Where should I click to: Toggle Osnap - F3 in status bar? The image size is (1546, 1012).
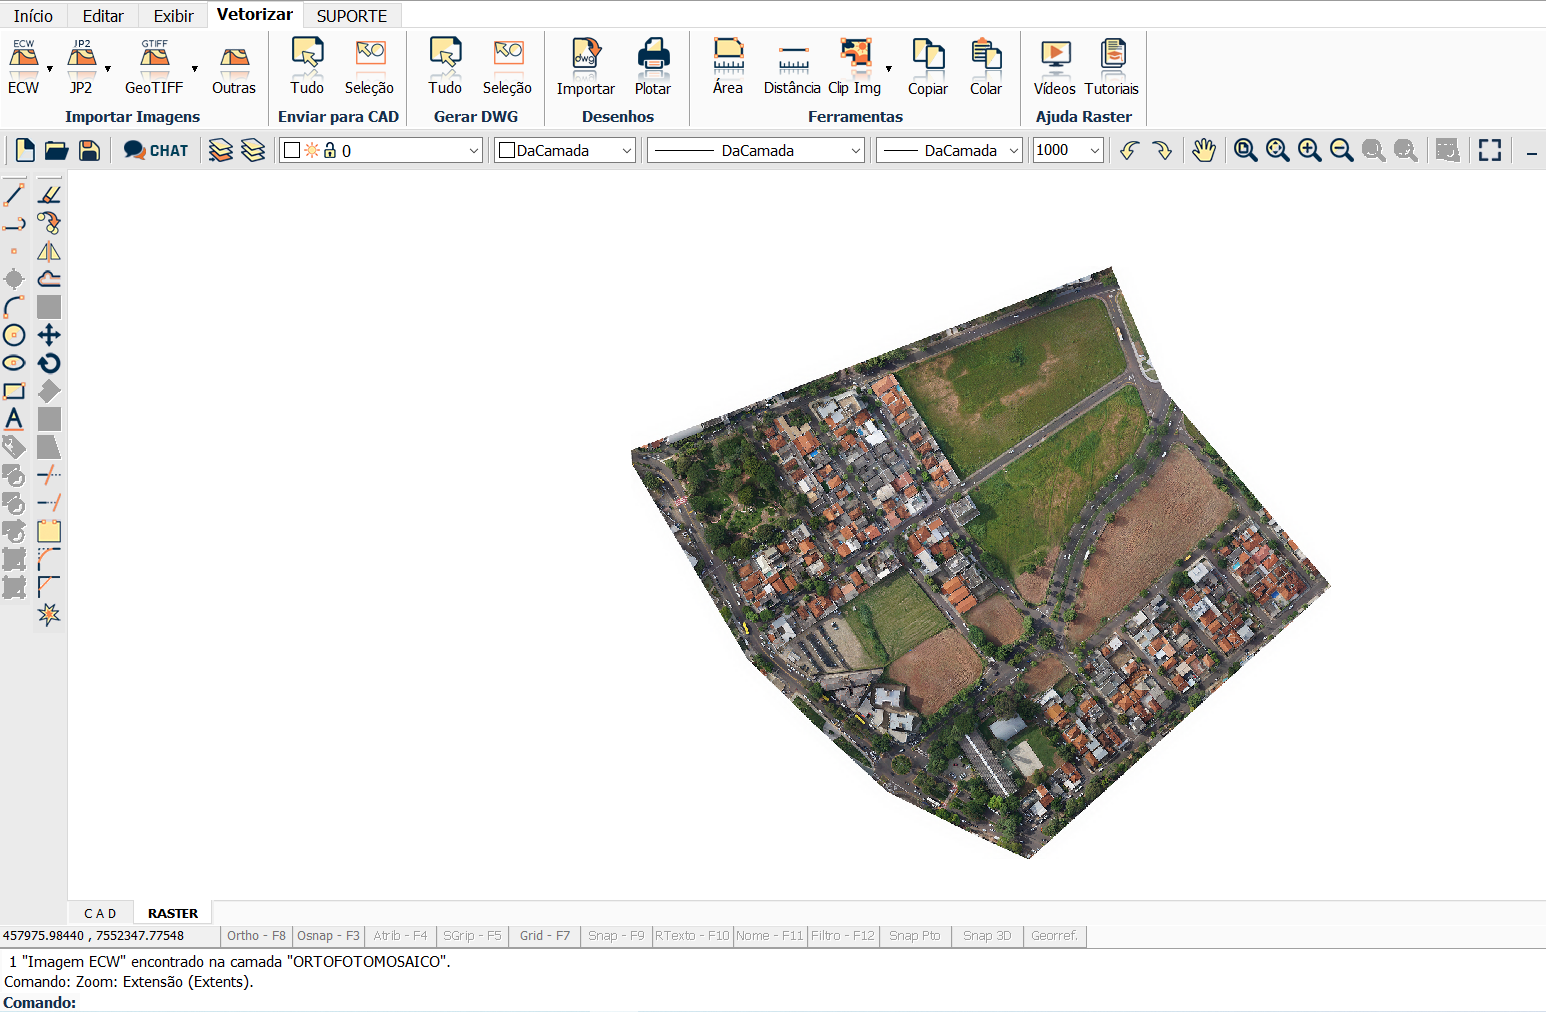pyautogui.click(x=328, y=936)
